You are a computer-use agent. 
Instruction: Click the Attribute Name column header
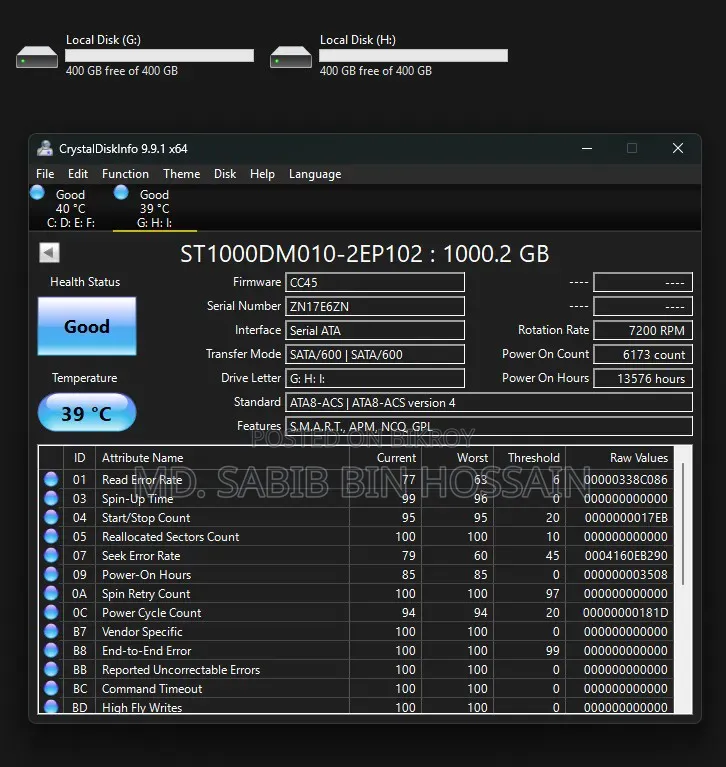point(222,458)
